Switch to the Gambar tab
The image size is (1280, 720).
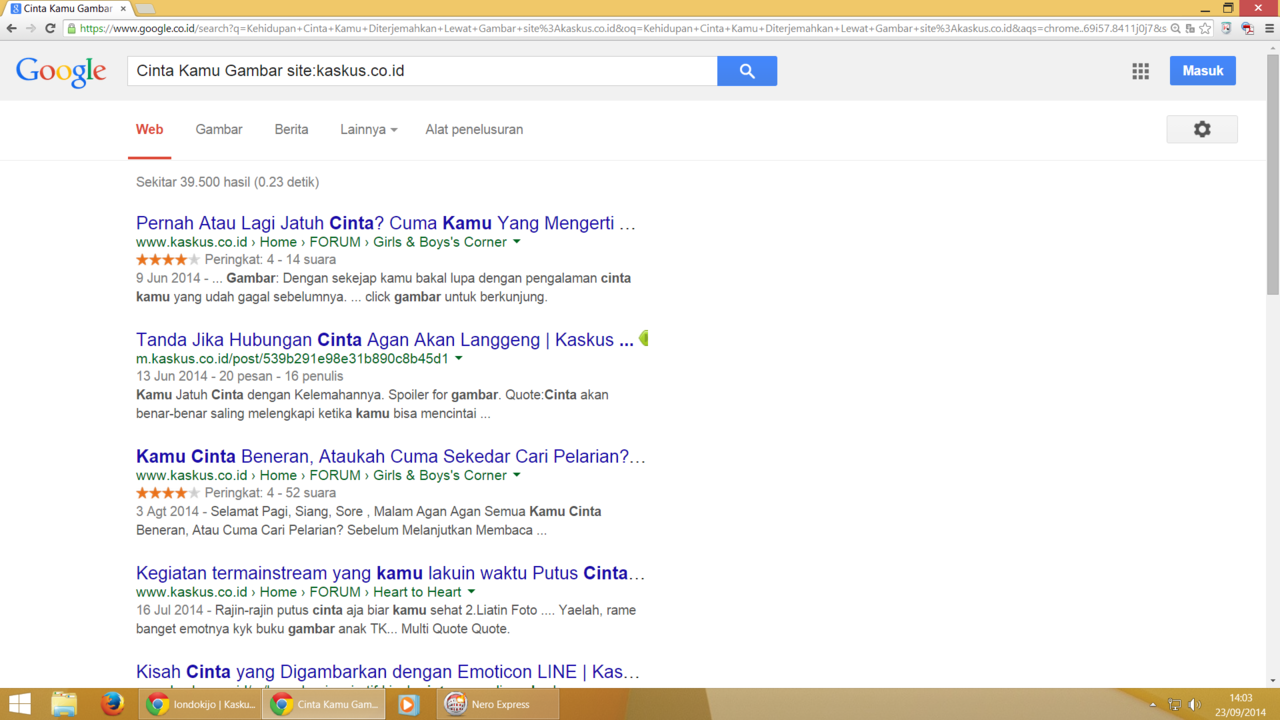click(219, 129)
